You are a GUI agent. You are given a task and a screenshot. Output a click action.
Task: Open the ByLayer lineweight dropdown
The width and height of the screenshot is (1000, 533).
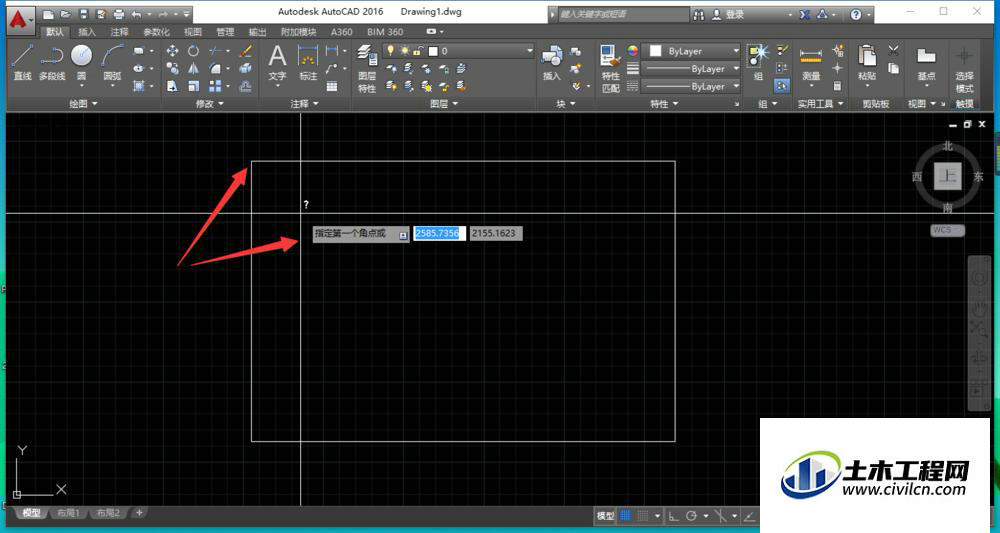tap(735, 68)
